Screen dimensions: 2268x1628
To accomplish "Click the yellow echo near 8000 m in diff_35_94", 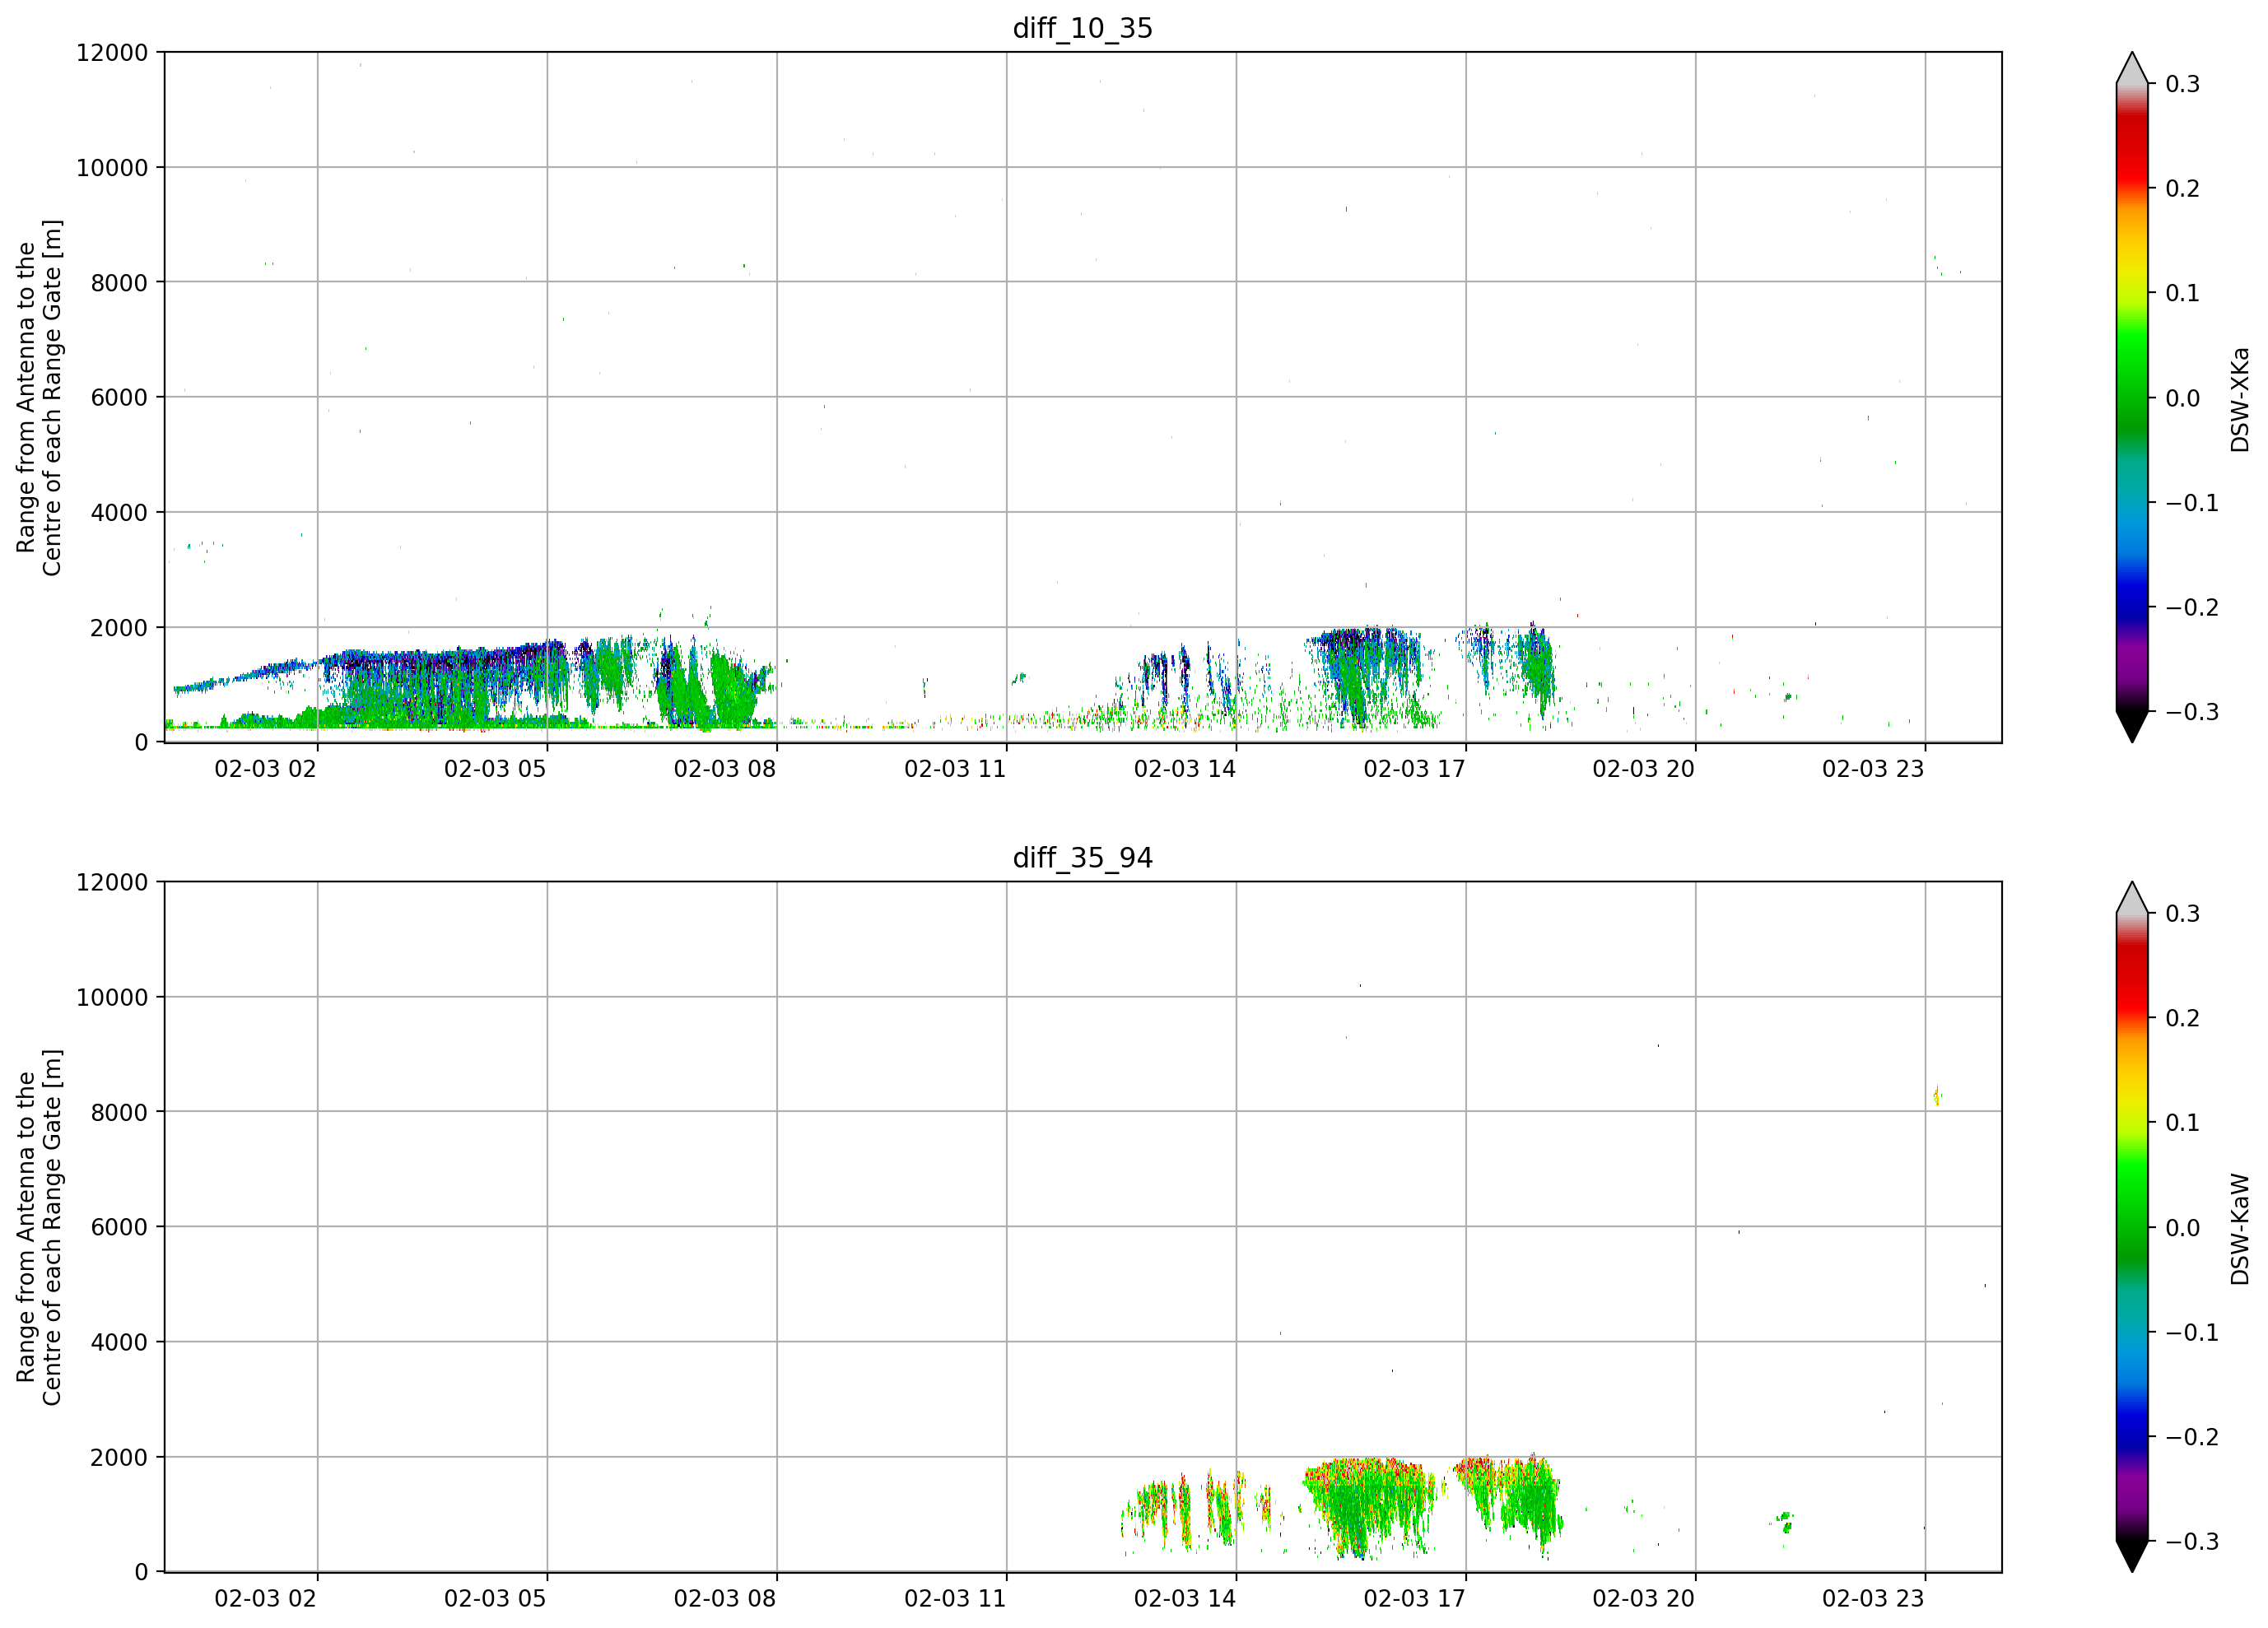I will (x=1937, y=1097).
